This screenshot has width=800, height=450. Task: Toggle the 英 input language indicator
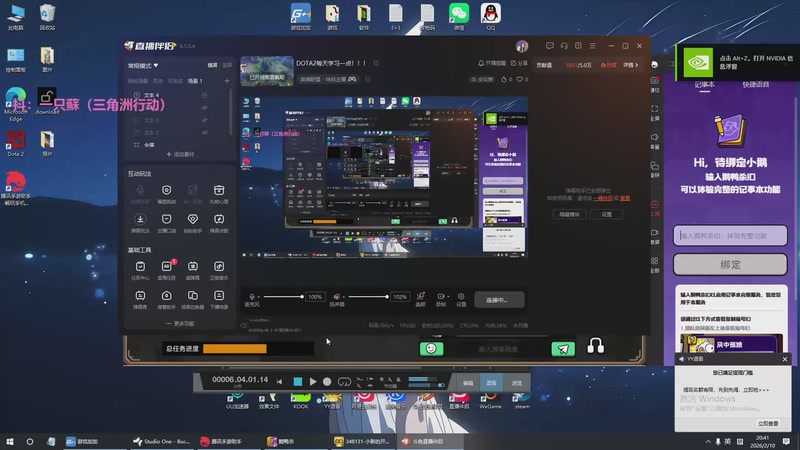point(728,441)
